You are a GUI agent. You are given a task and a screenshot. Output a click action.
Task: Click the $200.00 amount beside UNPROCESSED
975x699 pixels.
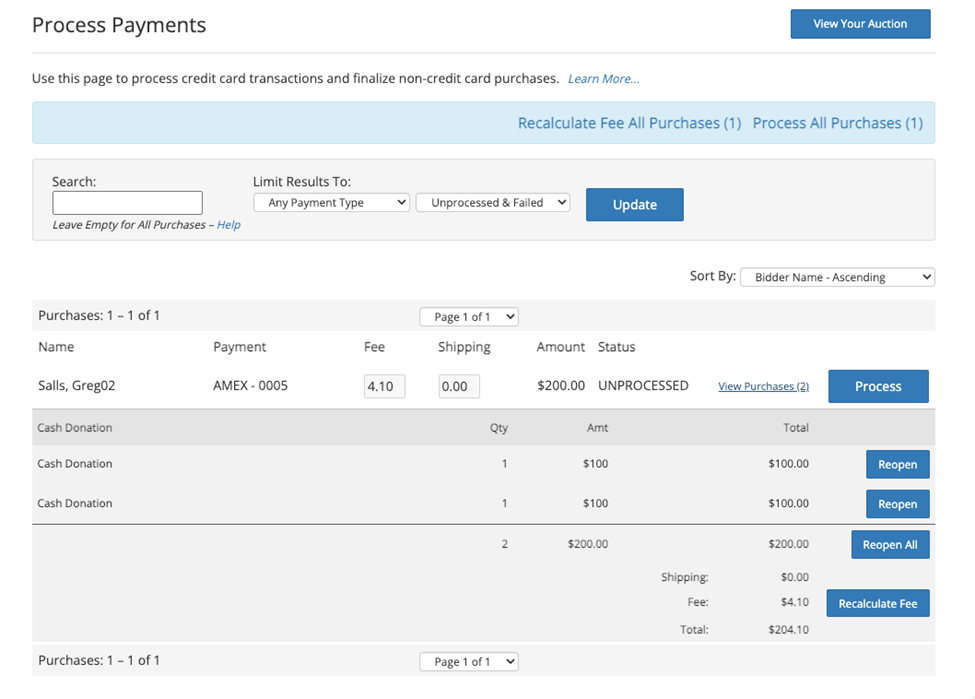click(561, 386)
